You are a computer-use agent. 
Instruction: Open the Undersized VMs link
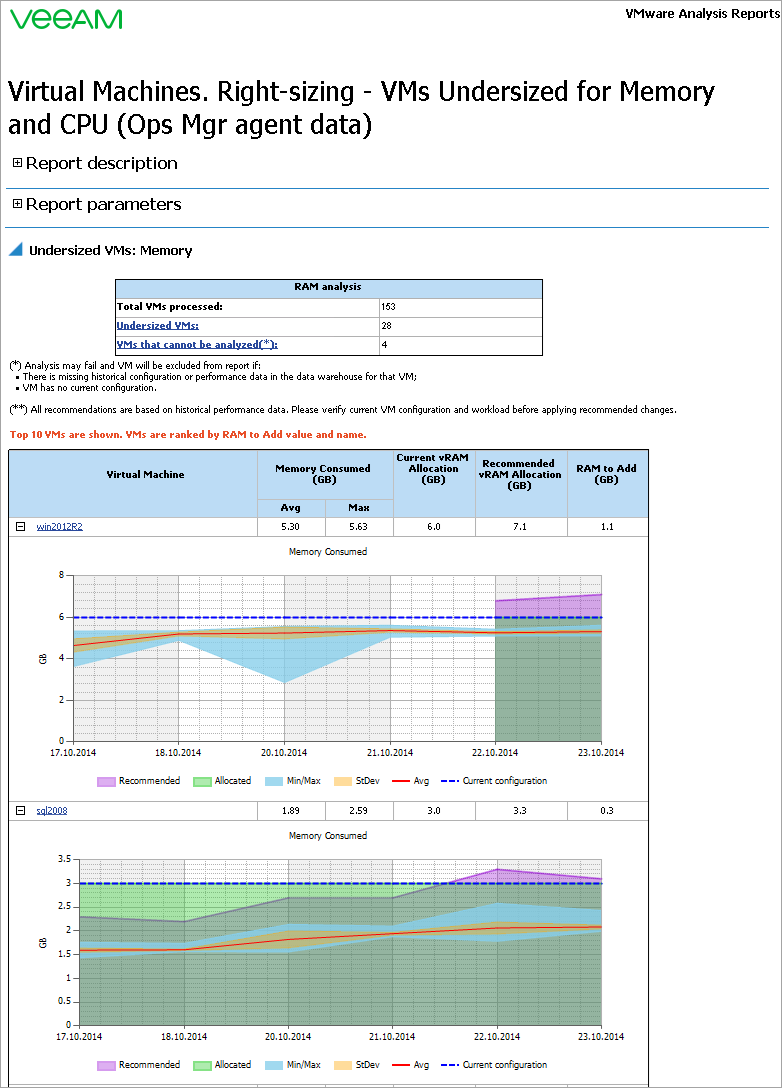158,325
